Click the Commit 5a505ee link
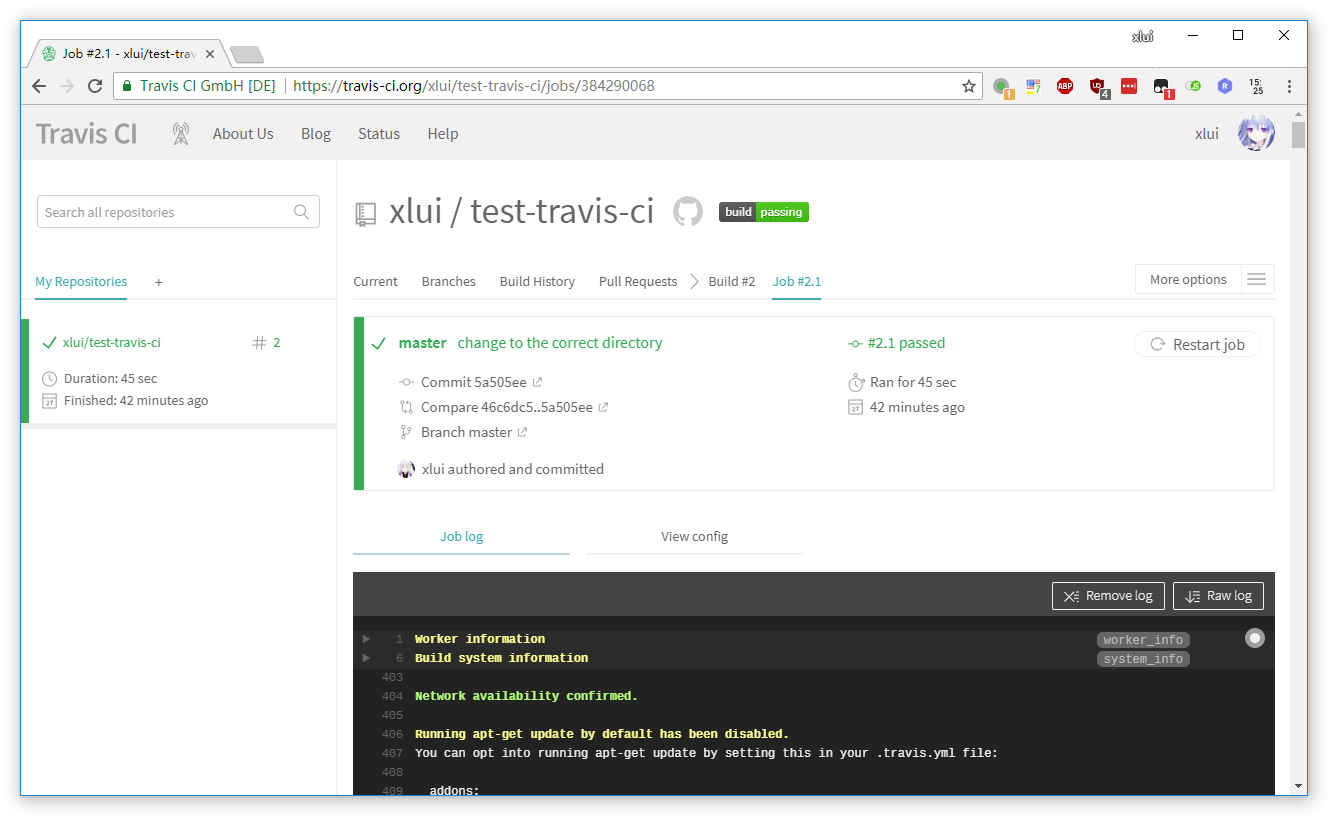Viewport: 1328px width, 816px height. click(473, 382)
